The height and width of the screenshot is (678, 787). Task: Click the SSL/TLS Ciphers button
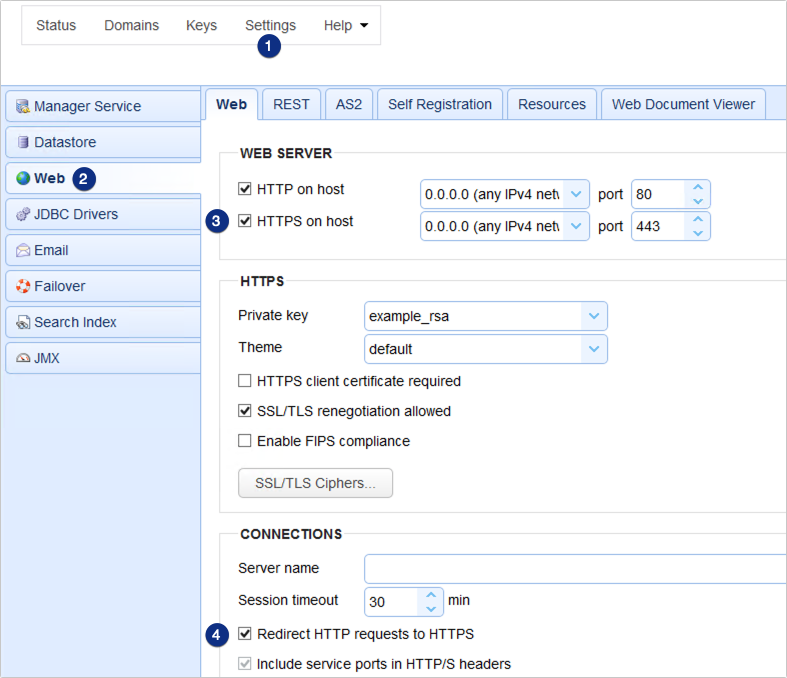pos(315,483)
